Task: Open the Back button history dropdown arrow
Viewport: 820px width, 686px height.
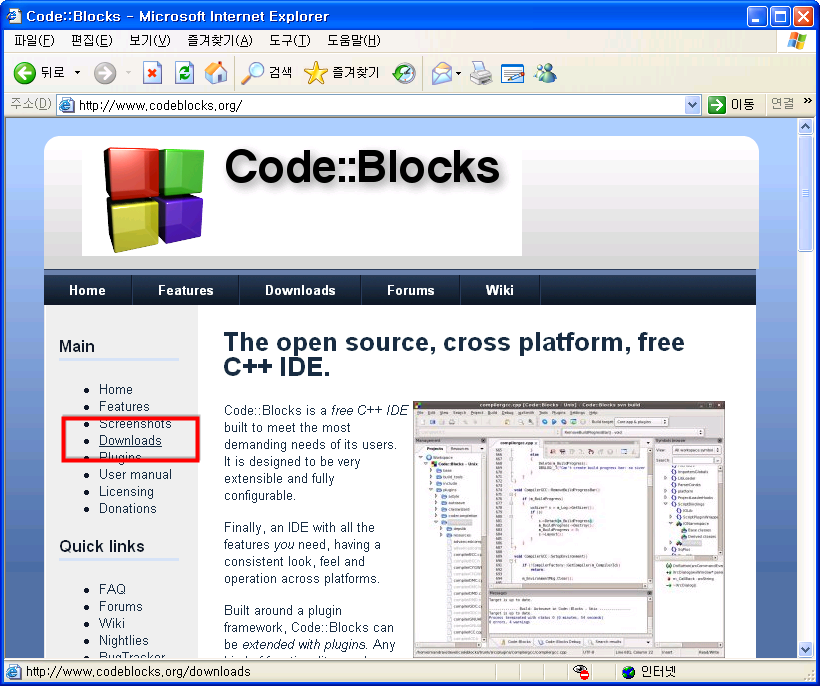Action: [x=77, y=73]
